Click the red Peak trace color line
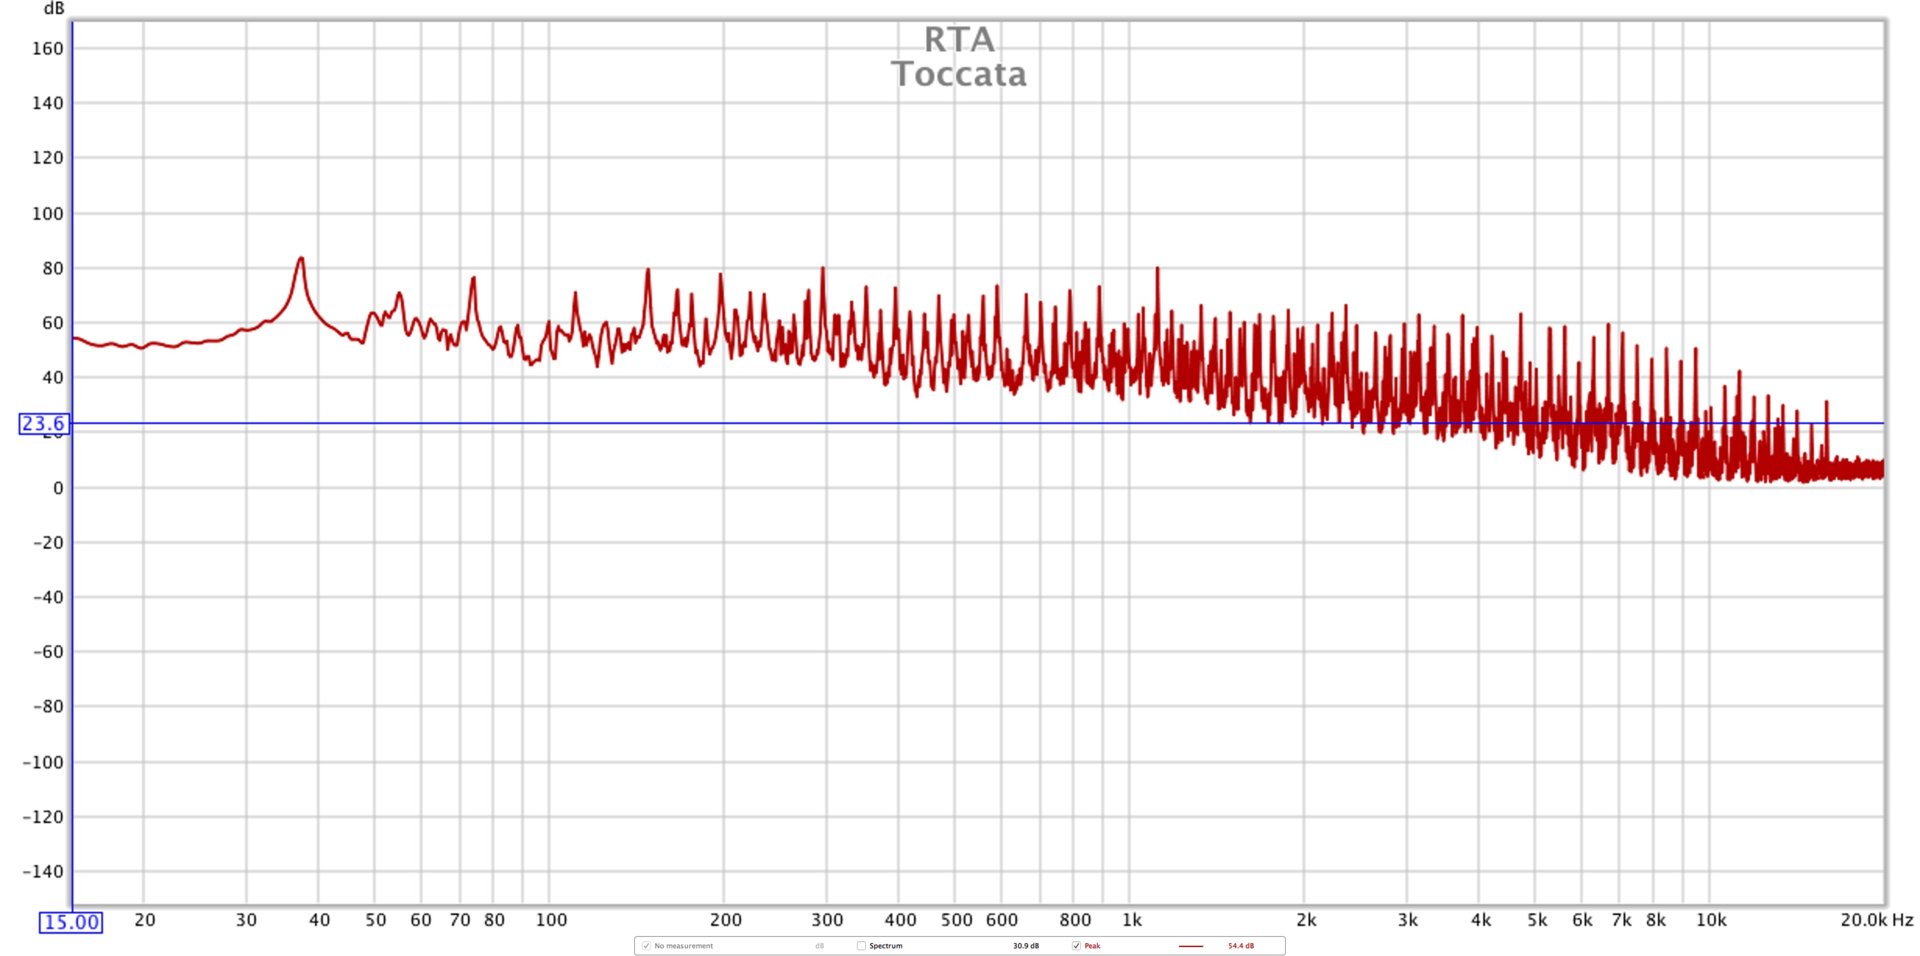 click(x=1190, y=945)
